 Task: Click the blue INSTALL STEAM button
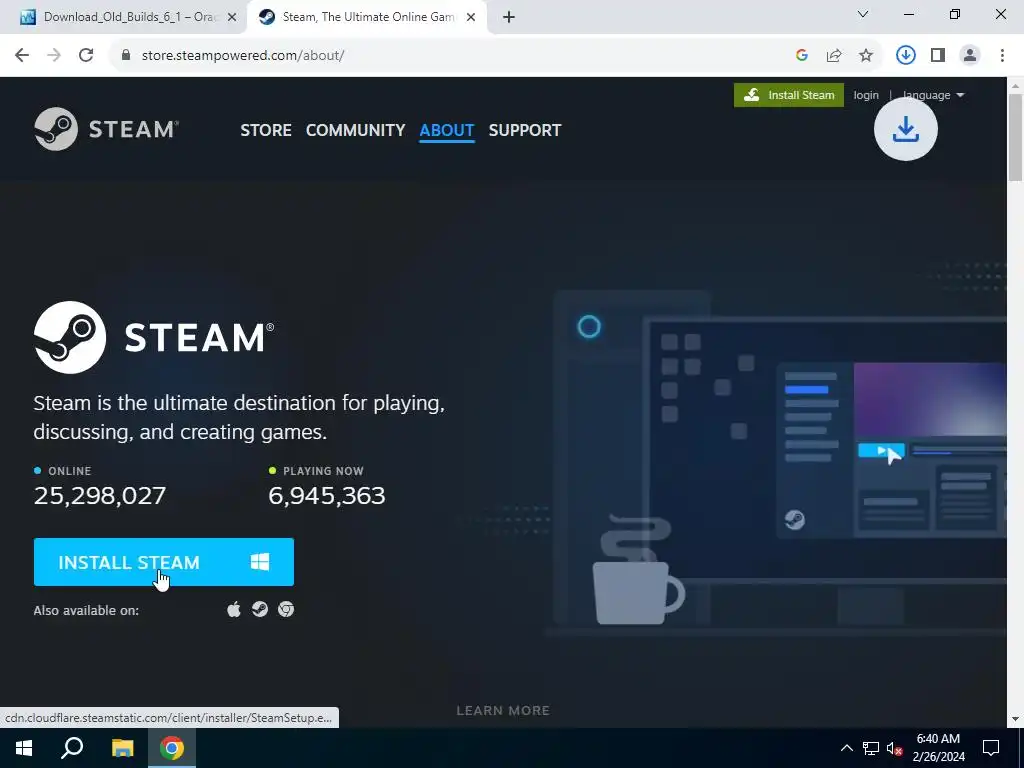tap(163, 562)
